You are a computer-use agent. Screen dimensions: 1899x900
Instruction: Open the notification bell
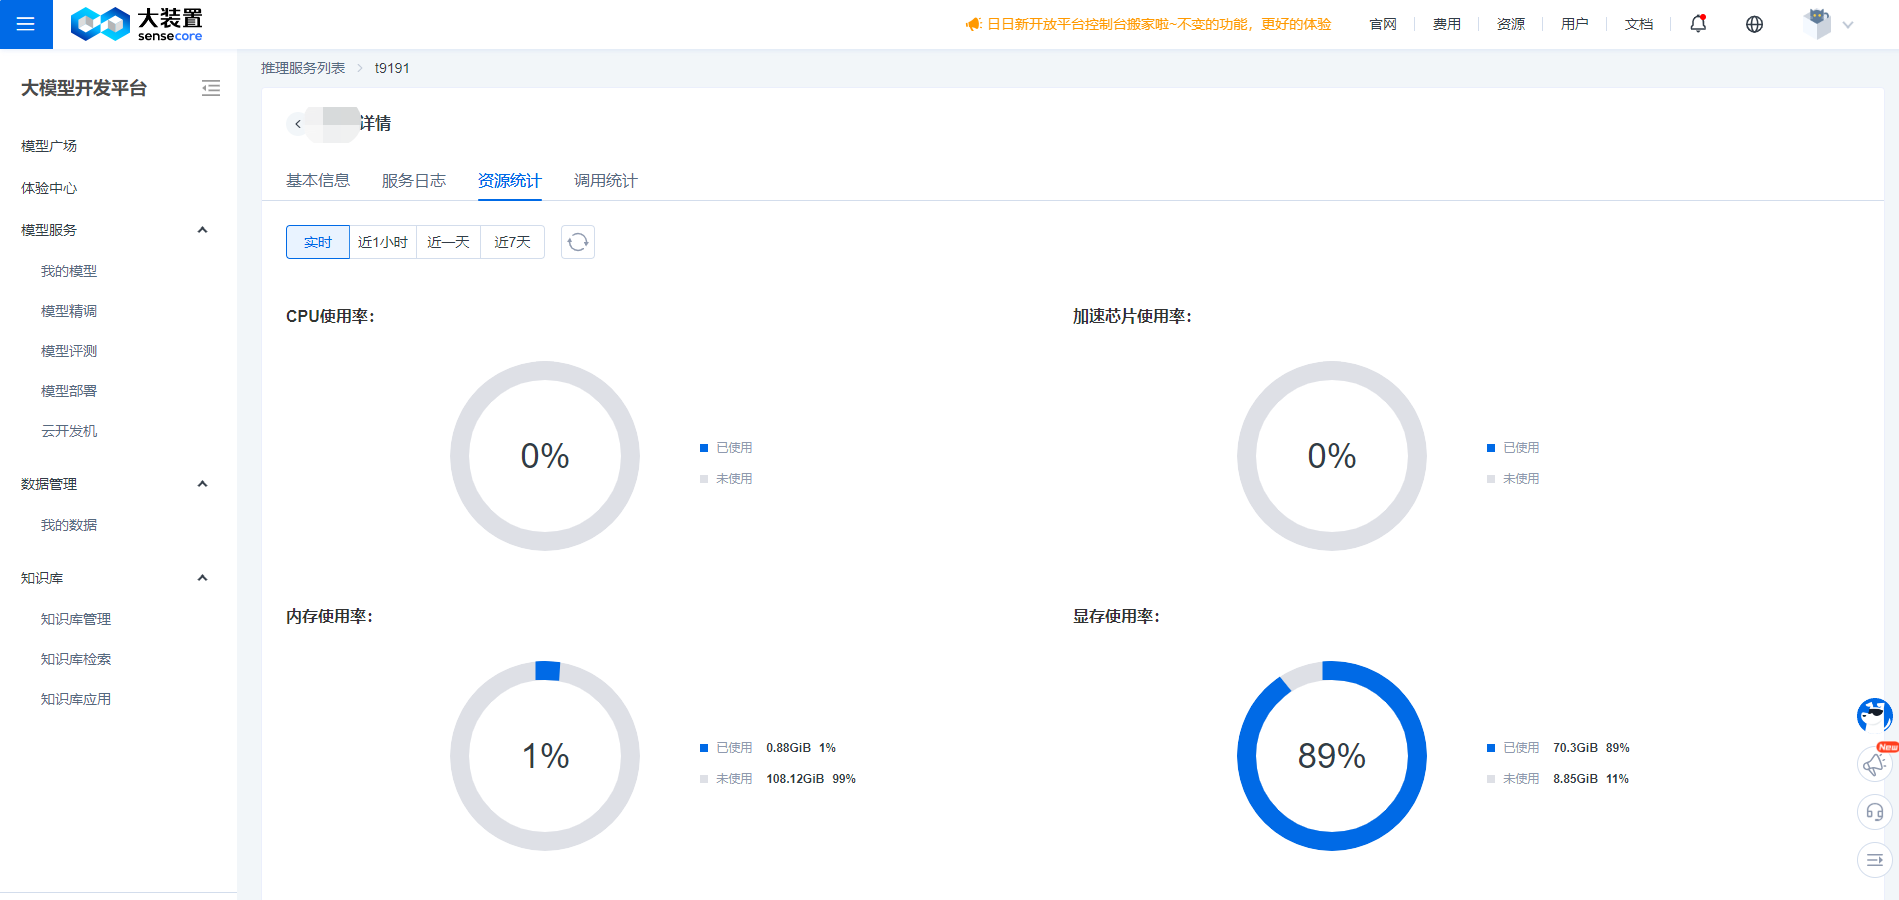click(x=1698, y=24)
